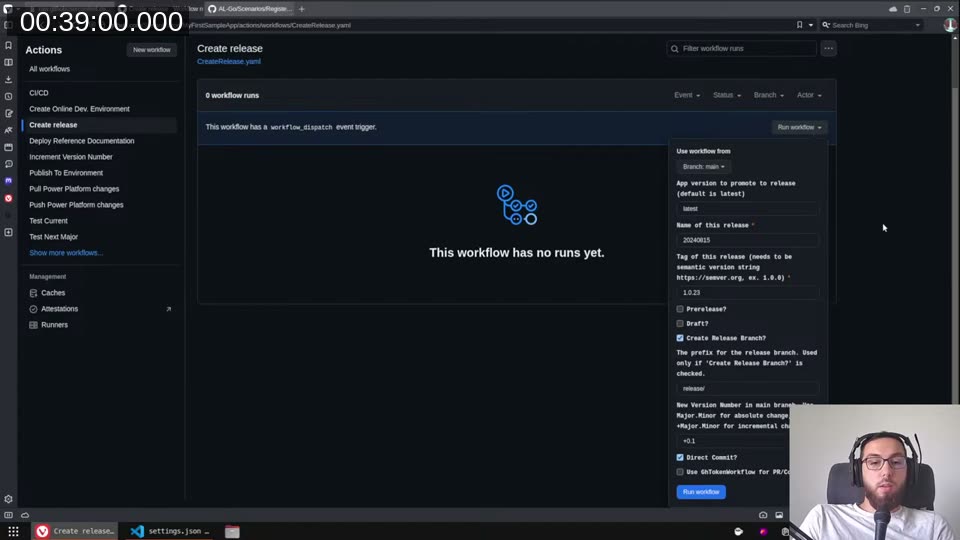Change the Branch: main selector

703,167
